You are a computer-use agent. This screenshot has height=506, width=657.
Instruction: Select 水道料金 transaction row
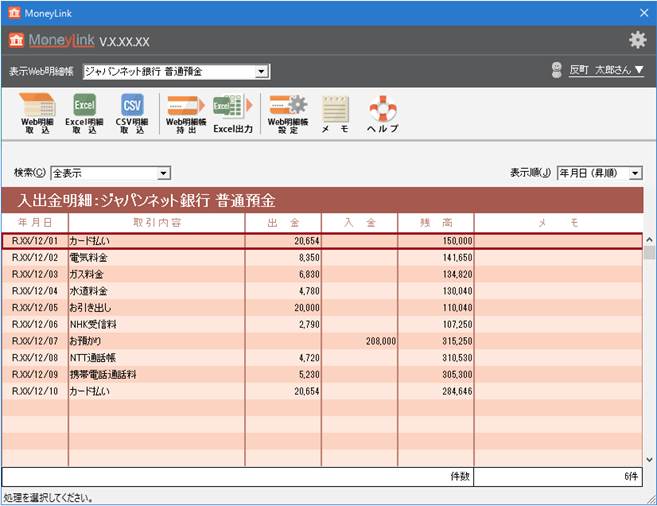322,291
